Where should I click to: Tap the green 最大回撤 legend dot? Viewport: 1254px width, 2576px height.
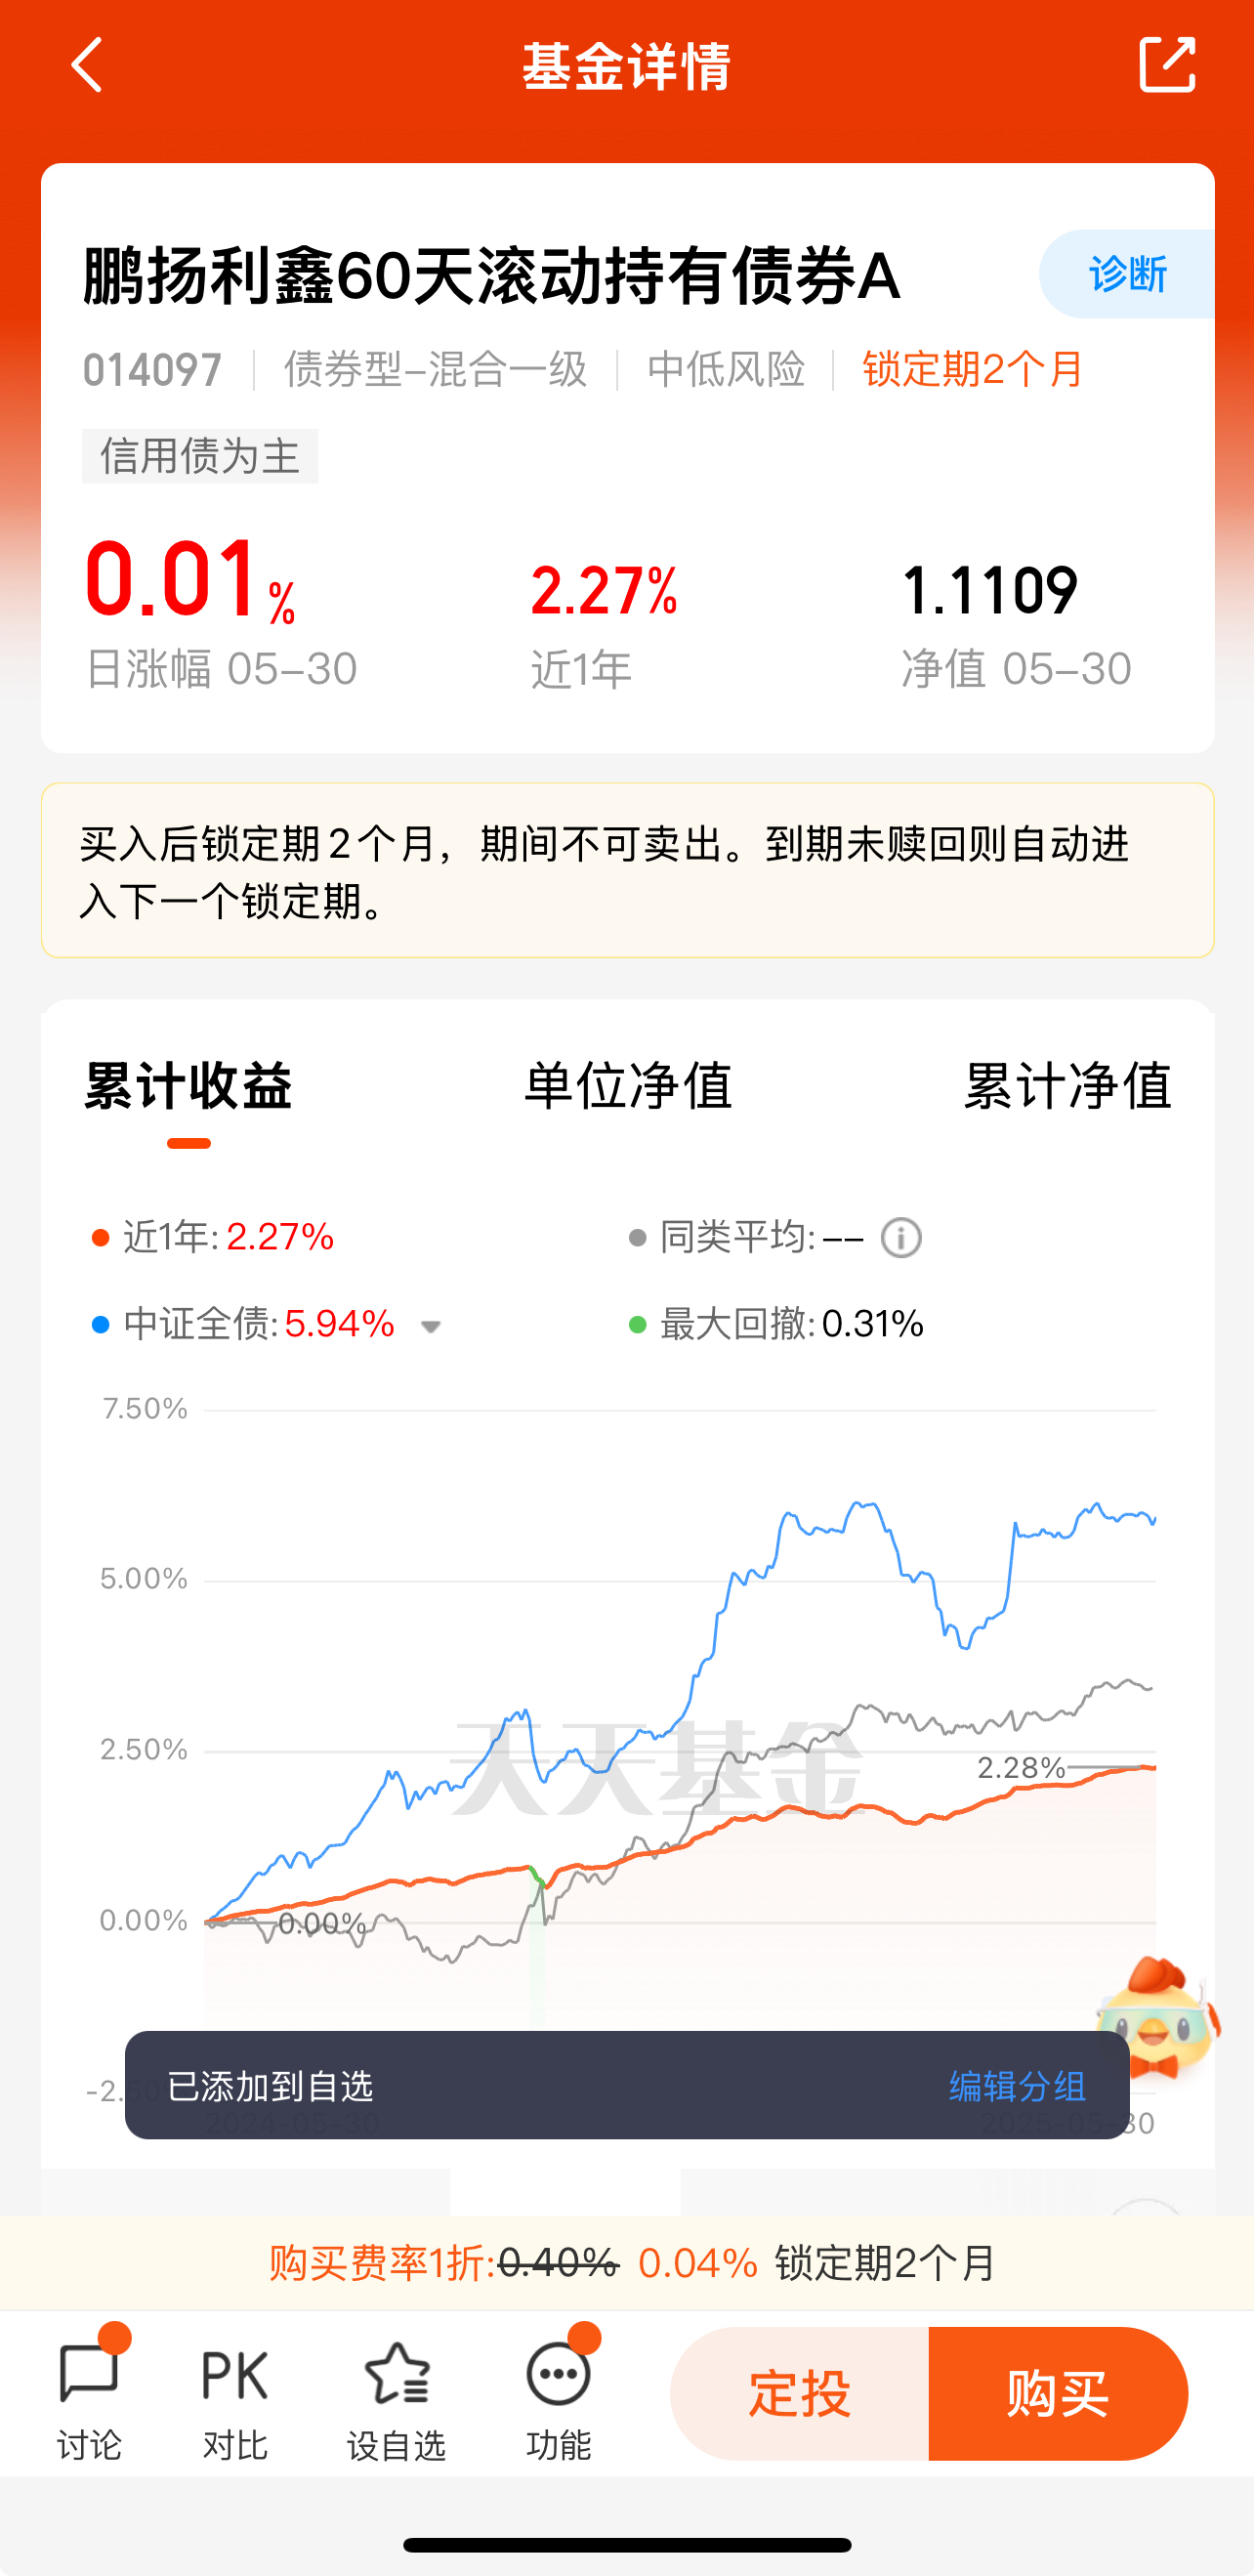tap(637, 1325)
